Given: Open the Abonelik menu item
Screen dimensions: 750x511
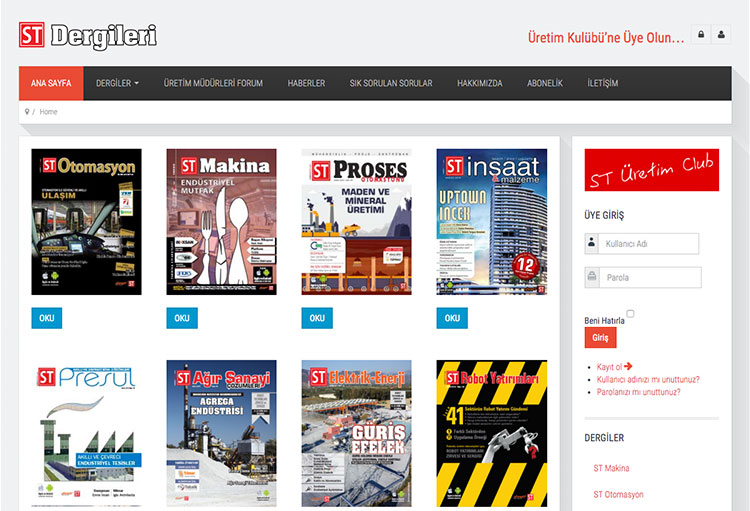Looking at the screenshot, I should point(545,83).
